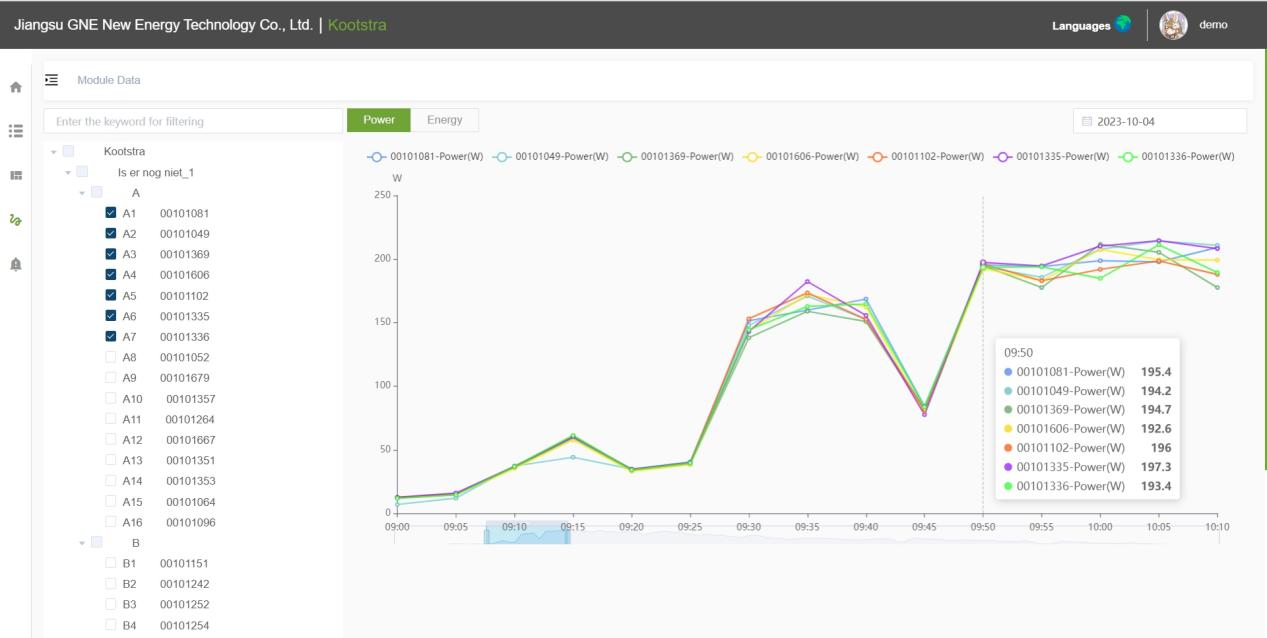Open the alarm bell sidebar icon
Viewport: 1267px width, 638px height.
coord(15,264)
